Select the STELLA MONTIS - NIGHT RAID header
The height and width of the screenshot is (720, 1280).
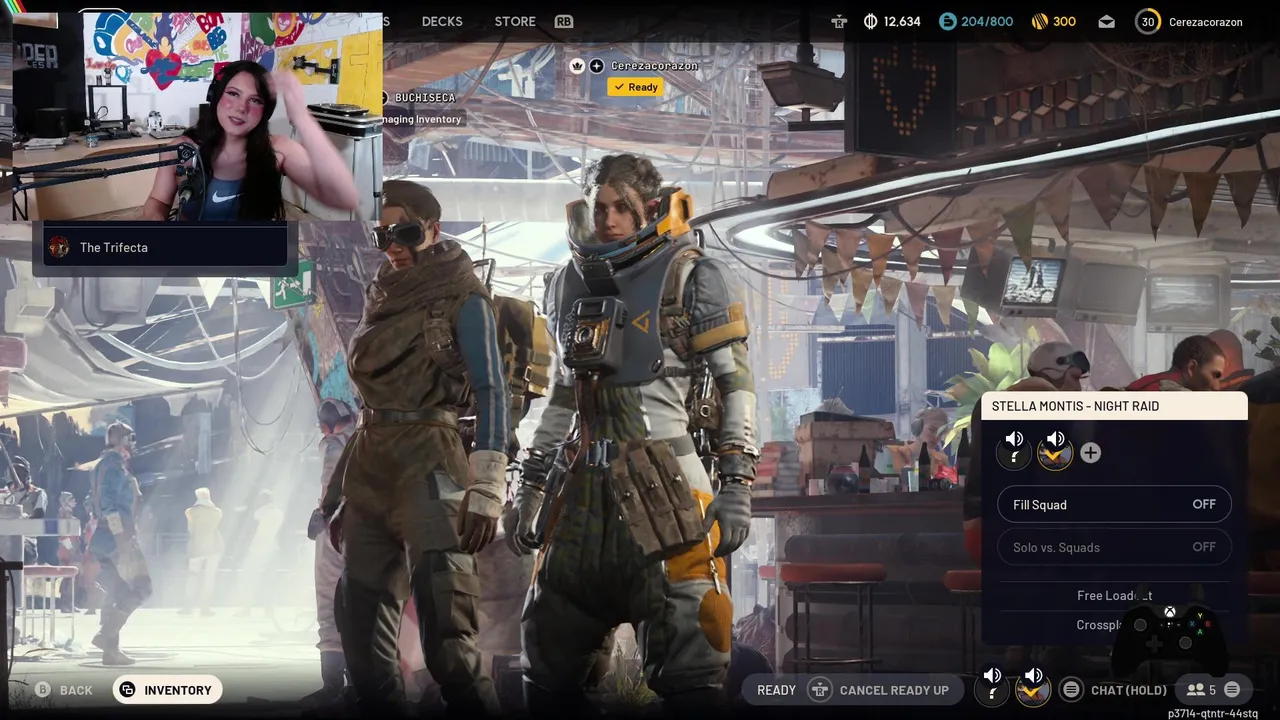(x=1114, y=406)
